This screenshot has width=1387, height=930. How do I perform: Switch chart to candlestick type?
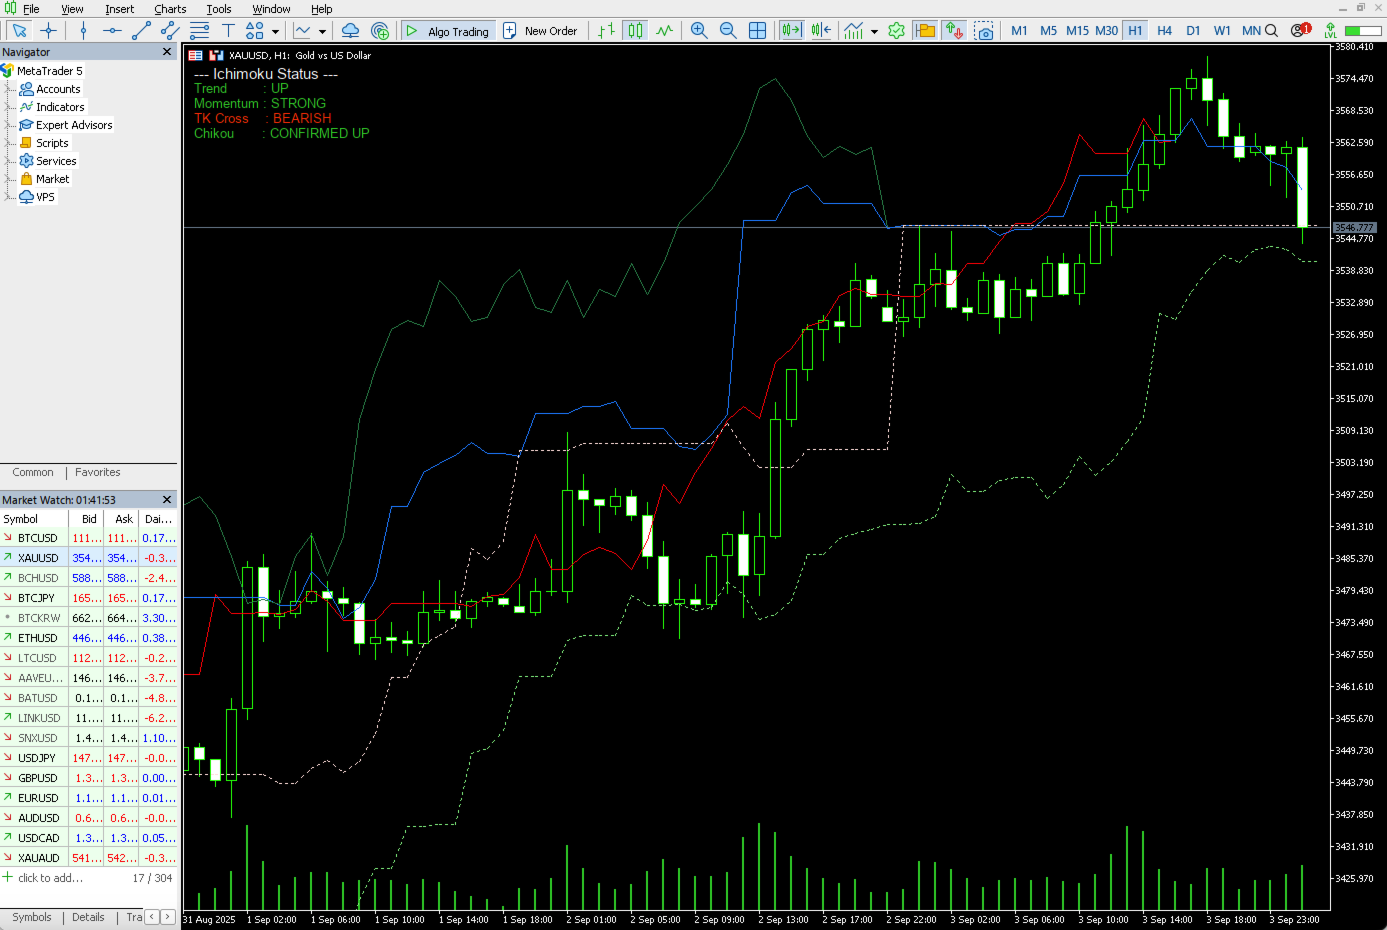tap(636, 31)
